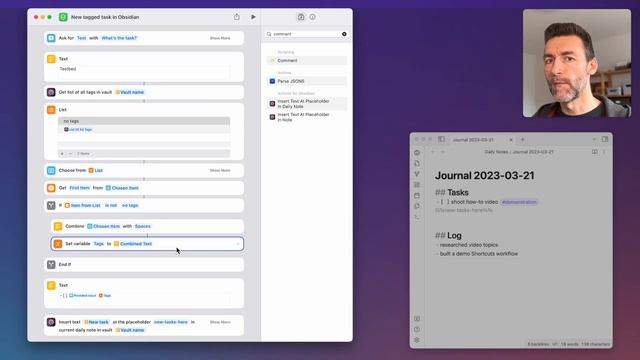Click the End If action icon
The width and height of the screenshot is (640, 360).
[51, 264]
